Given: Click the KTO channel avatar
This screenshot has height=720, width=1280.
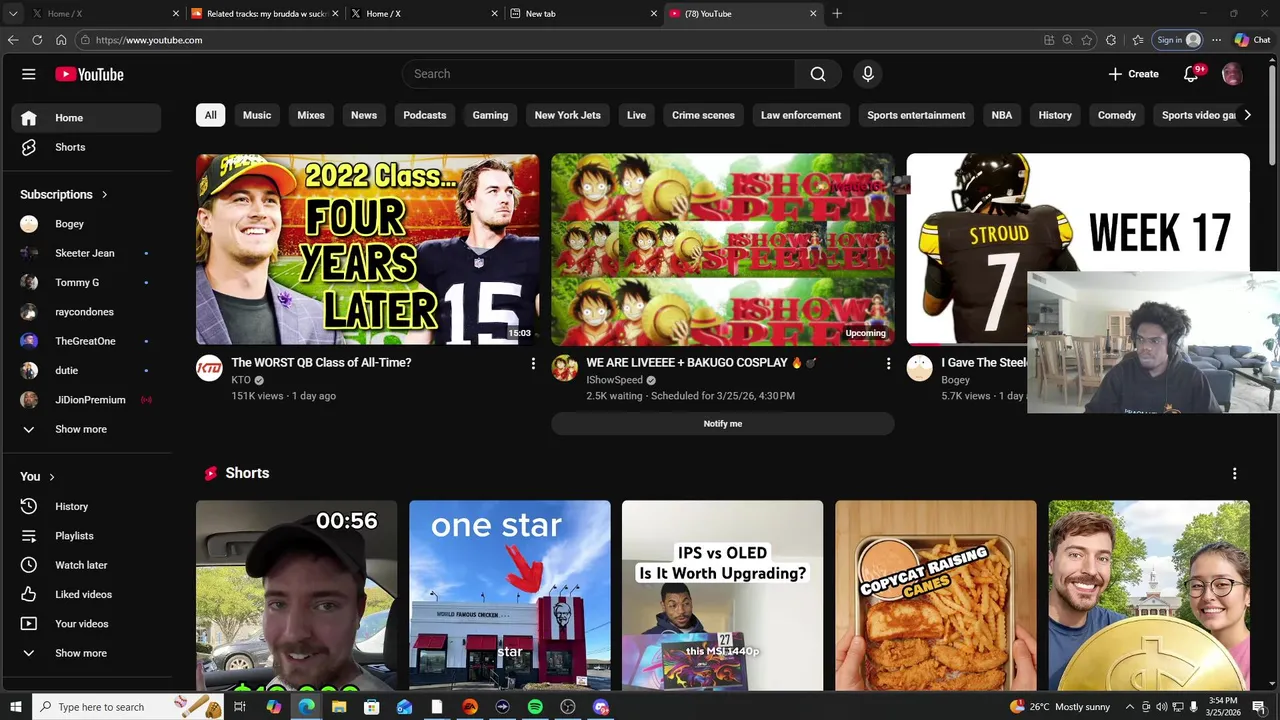Looking at the screenshot, I should coord(209,368).
